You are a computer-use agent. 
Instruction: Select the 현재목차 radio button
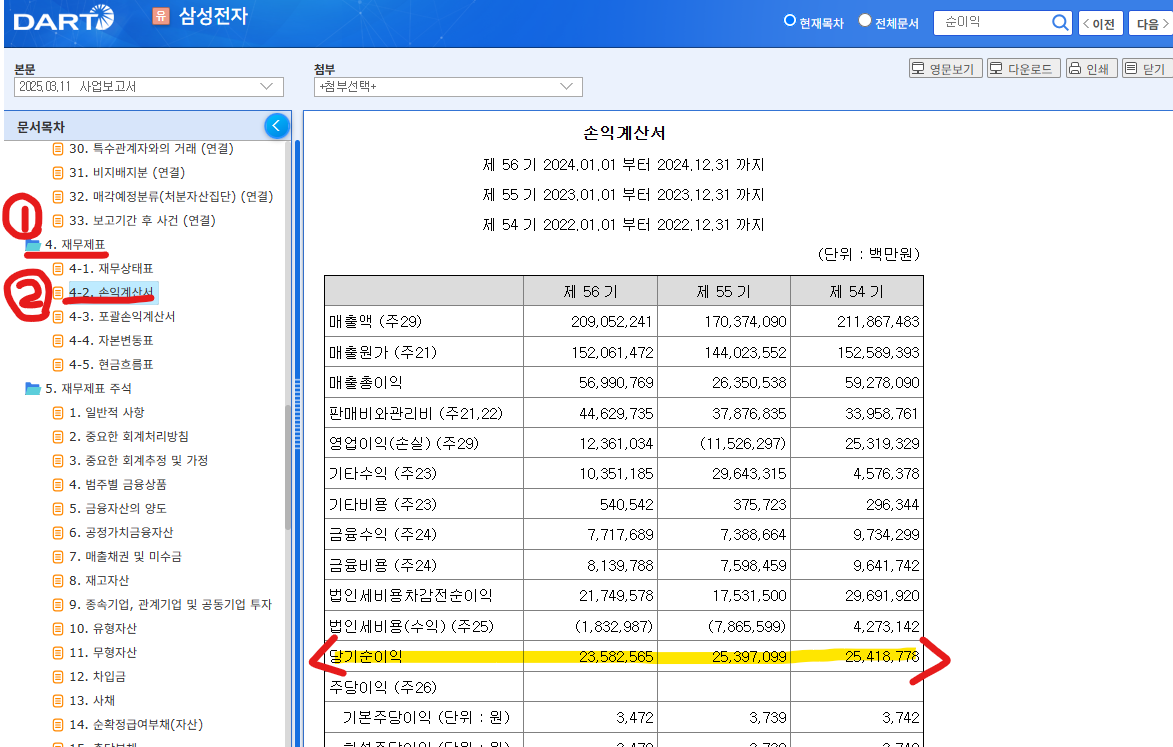coord(790,20)
